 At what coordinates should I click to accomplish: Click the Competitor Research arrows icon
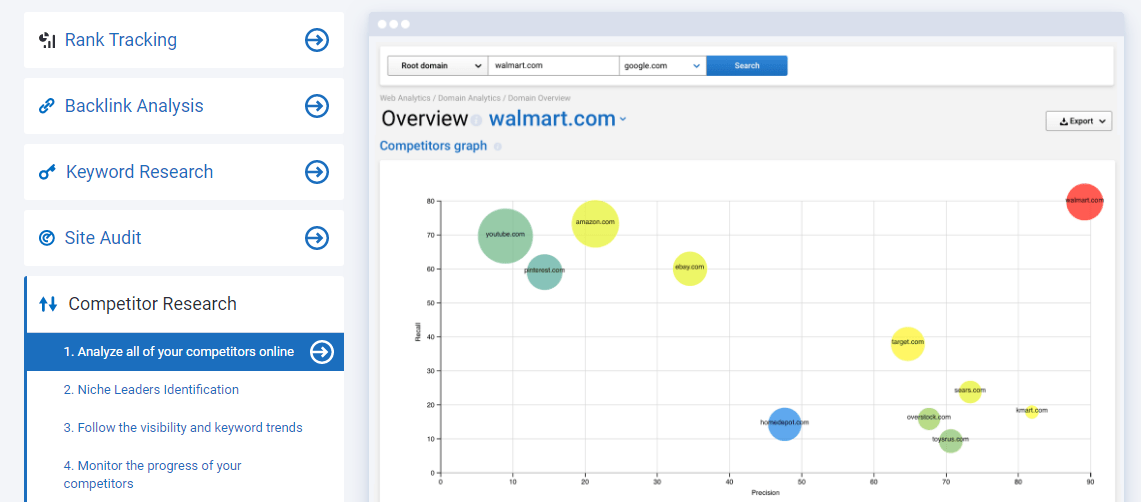48,304
